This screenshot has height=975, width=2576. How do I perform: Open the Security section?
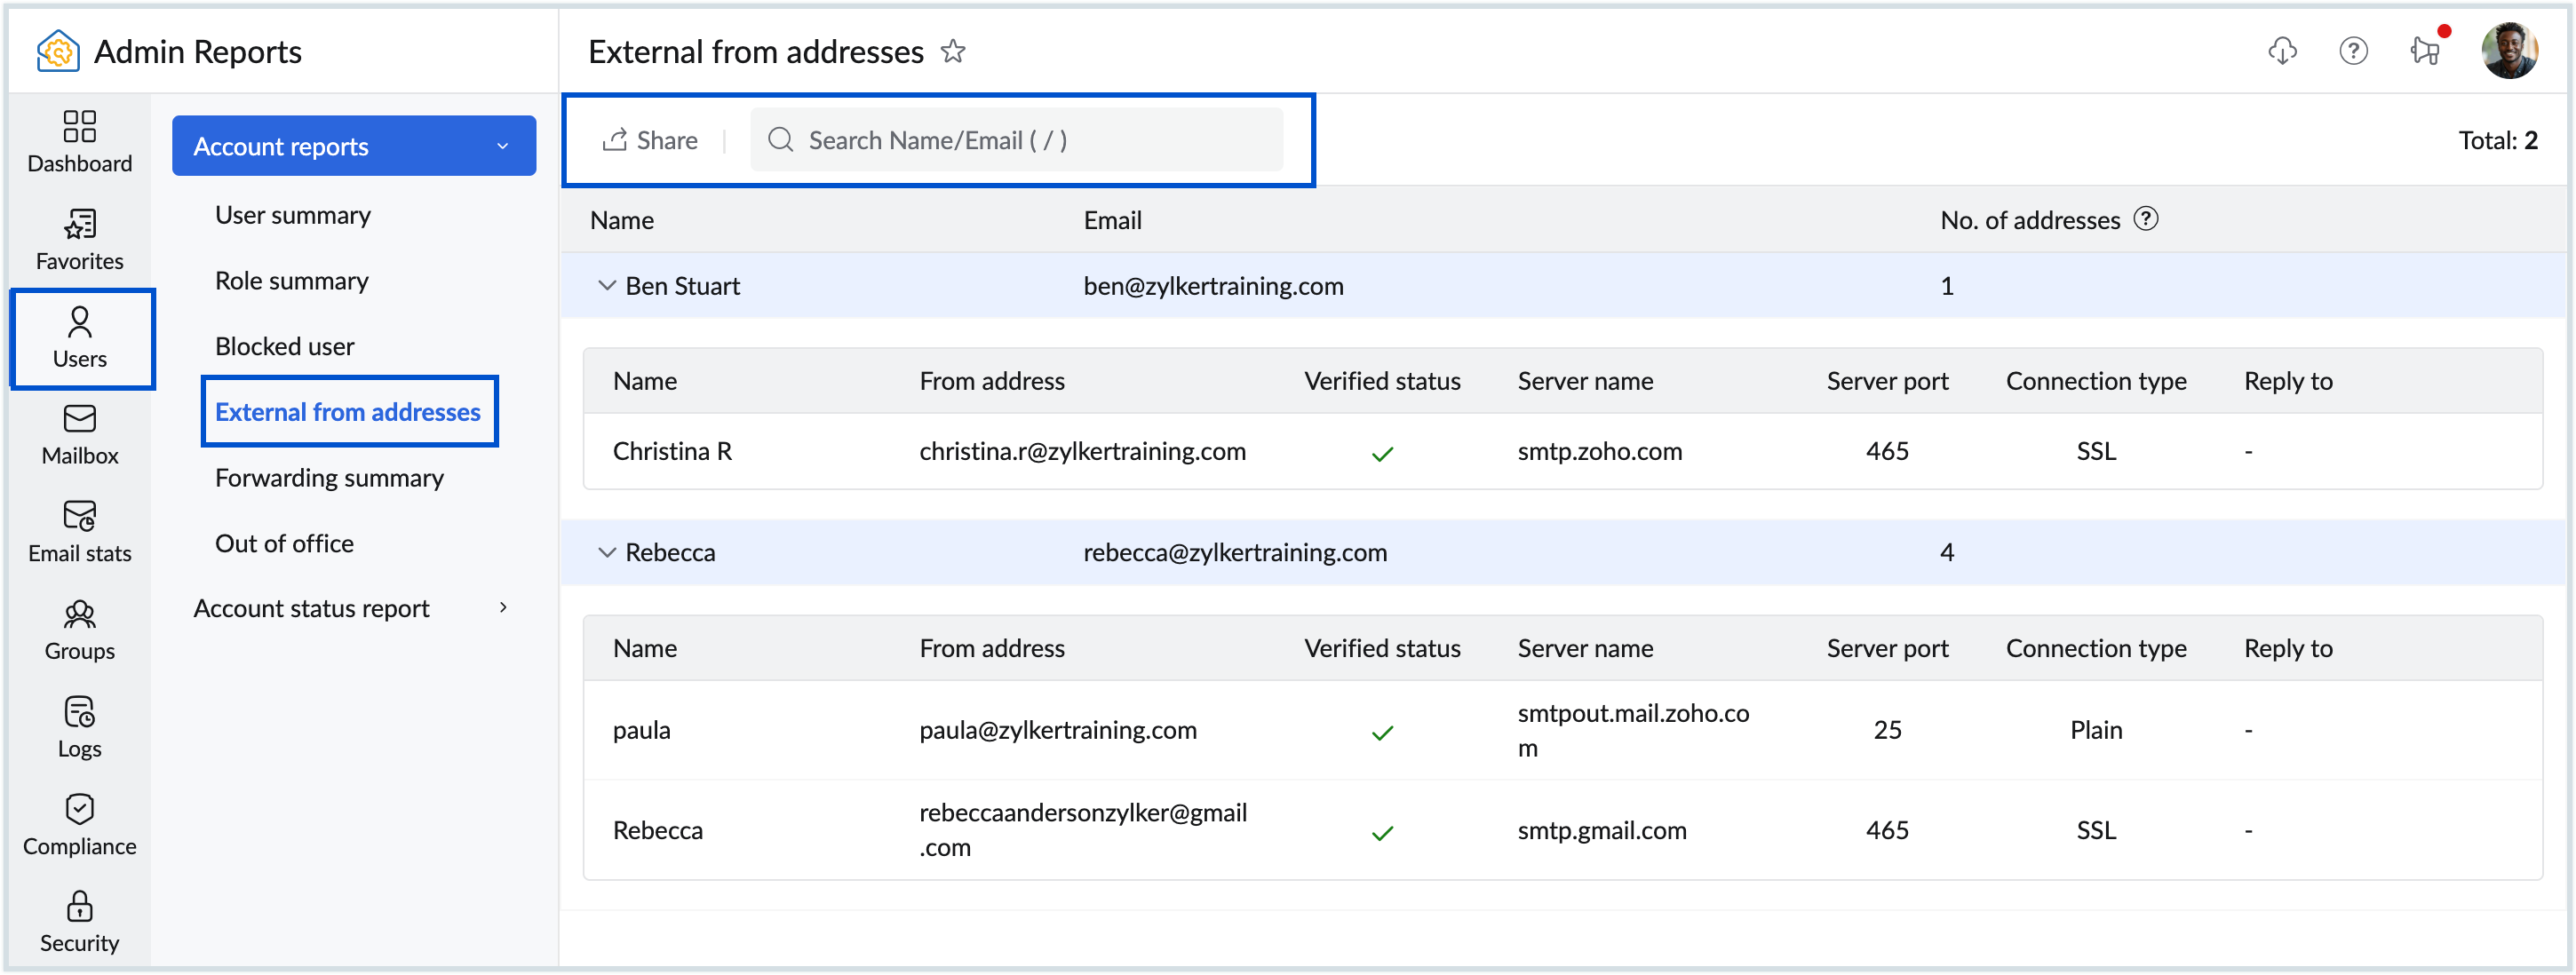[x=79, y=921]
